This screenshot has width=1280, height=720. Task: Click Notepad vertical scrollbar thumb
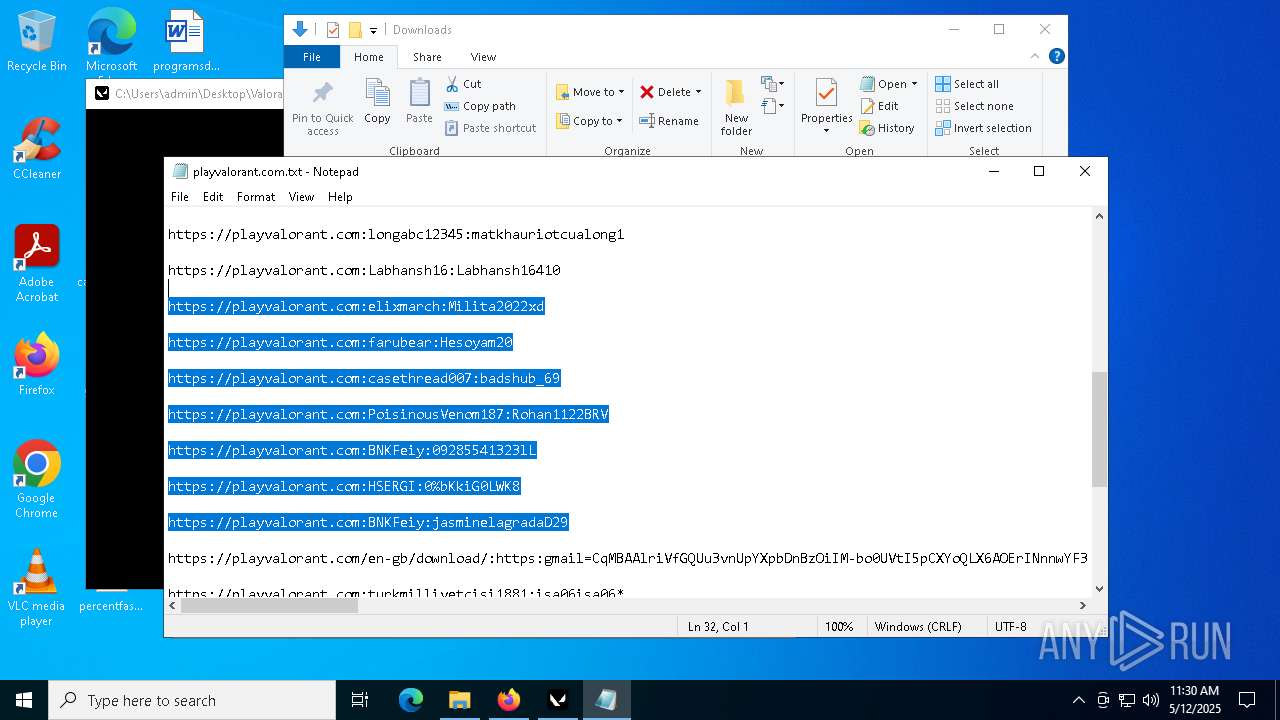click(1099, 429)
